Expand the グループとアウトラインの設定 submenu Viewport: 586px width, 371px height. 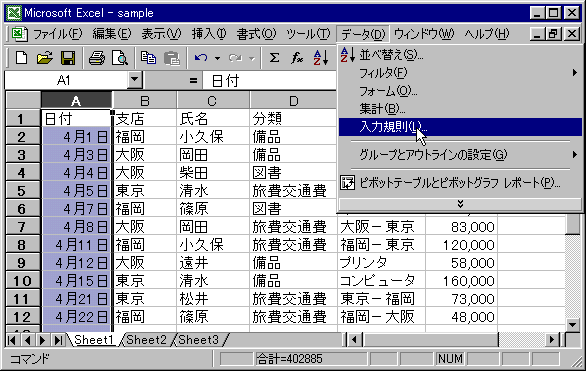click(x=574, y=154)
